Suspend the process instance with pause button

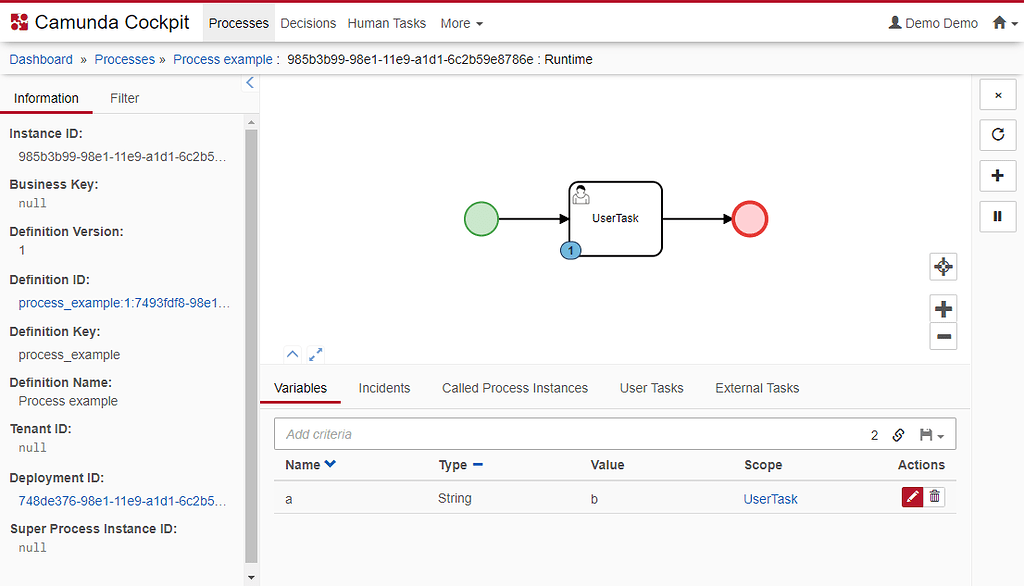click(997, 216)
